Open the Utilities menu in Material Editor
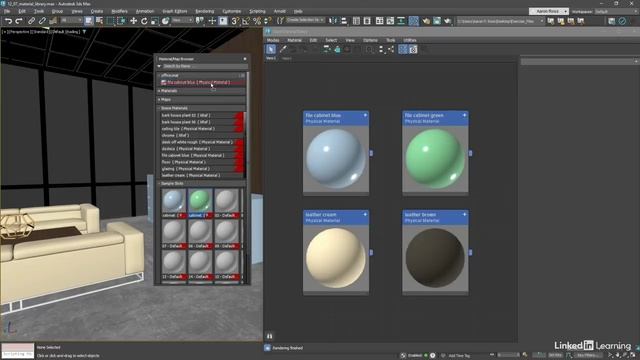Image resolution: width=640 pixels, height=360 pixels. pos(409,40)
